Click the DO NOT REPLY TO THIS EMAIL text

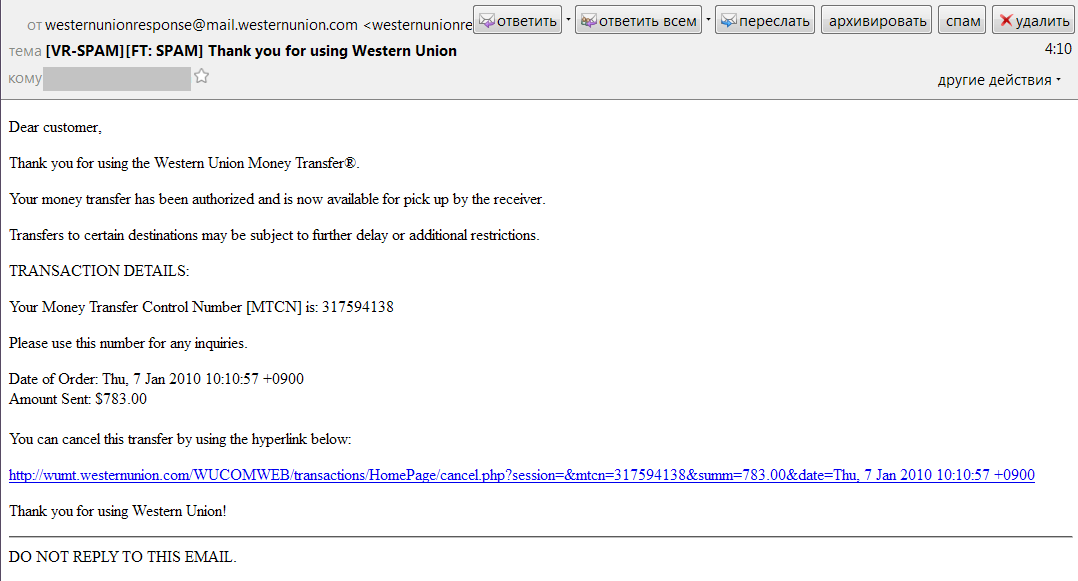122,557
